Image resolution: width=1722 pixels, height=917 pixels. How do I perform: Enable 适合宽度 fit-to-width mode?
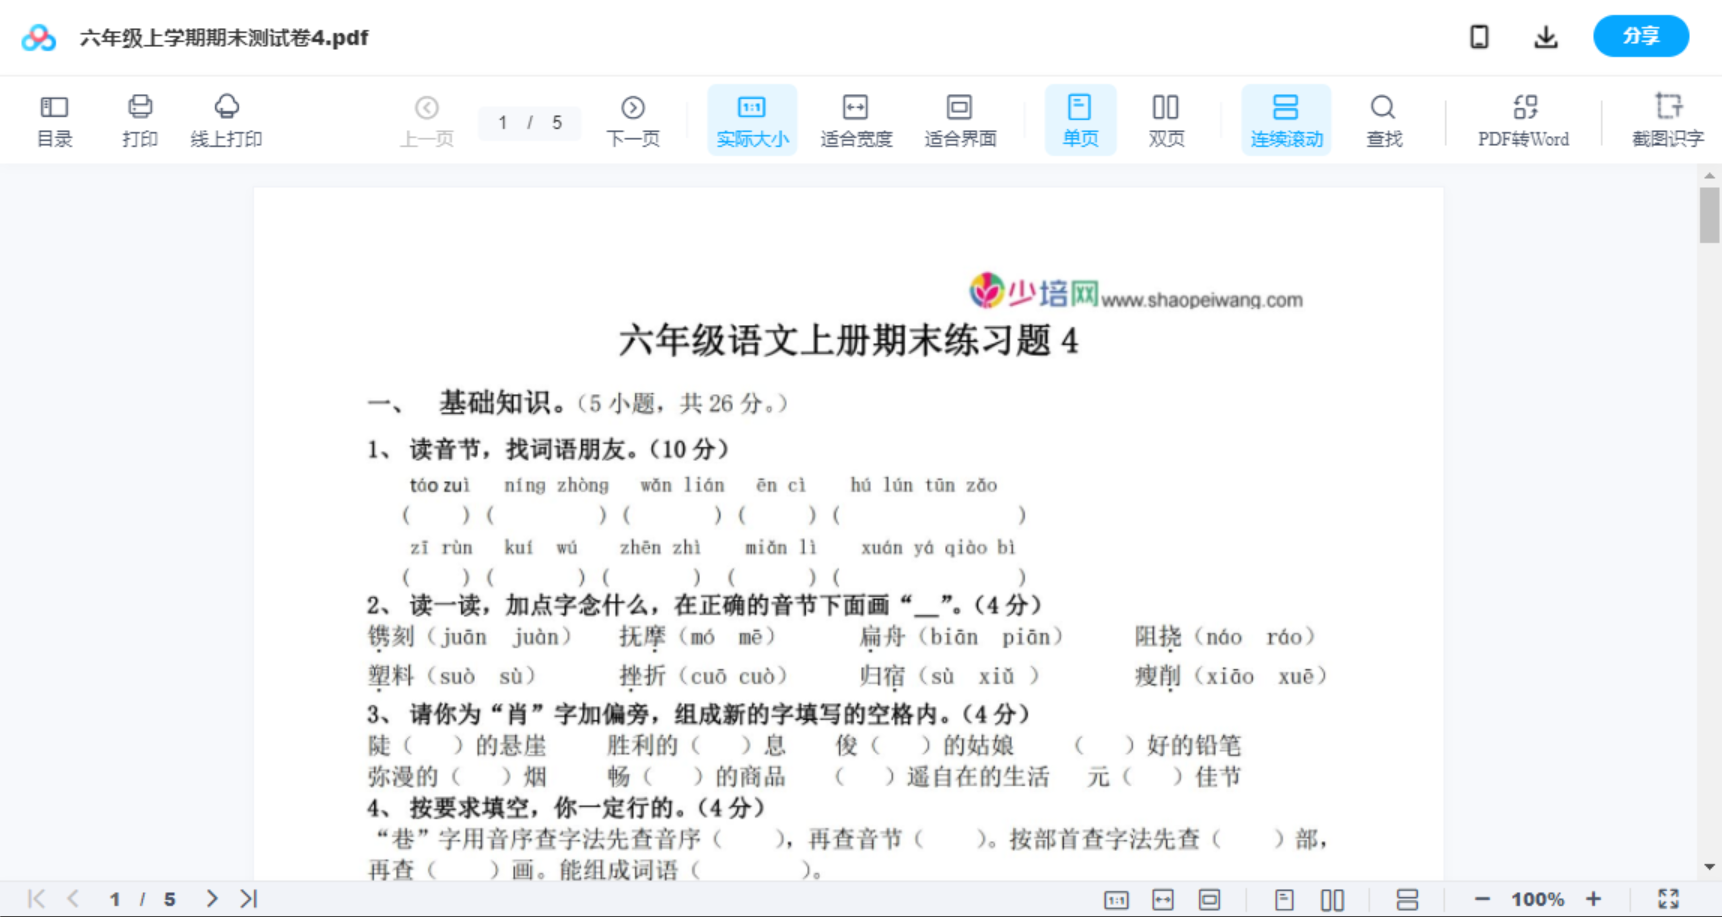click(855, 119)
